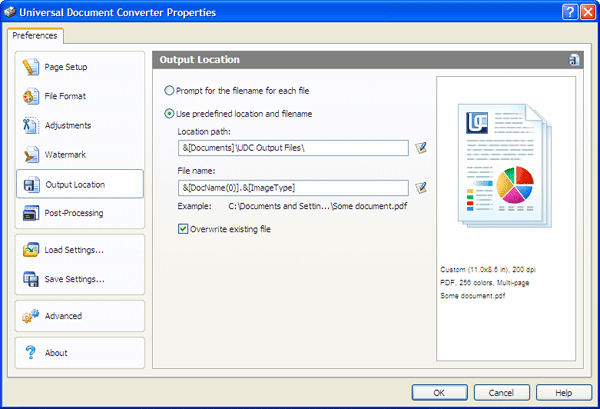
Task: Click the title bar help question button
Action: click(x=569, y=12)
